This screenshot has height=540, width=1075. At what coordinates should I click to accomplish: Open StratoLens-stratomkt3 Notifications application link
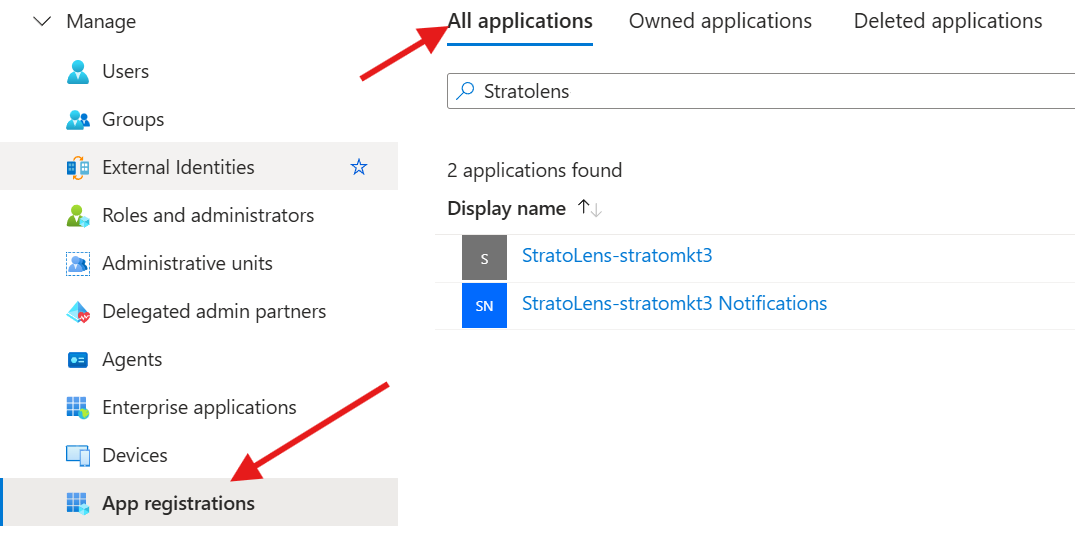tap(675, 303)
